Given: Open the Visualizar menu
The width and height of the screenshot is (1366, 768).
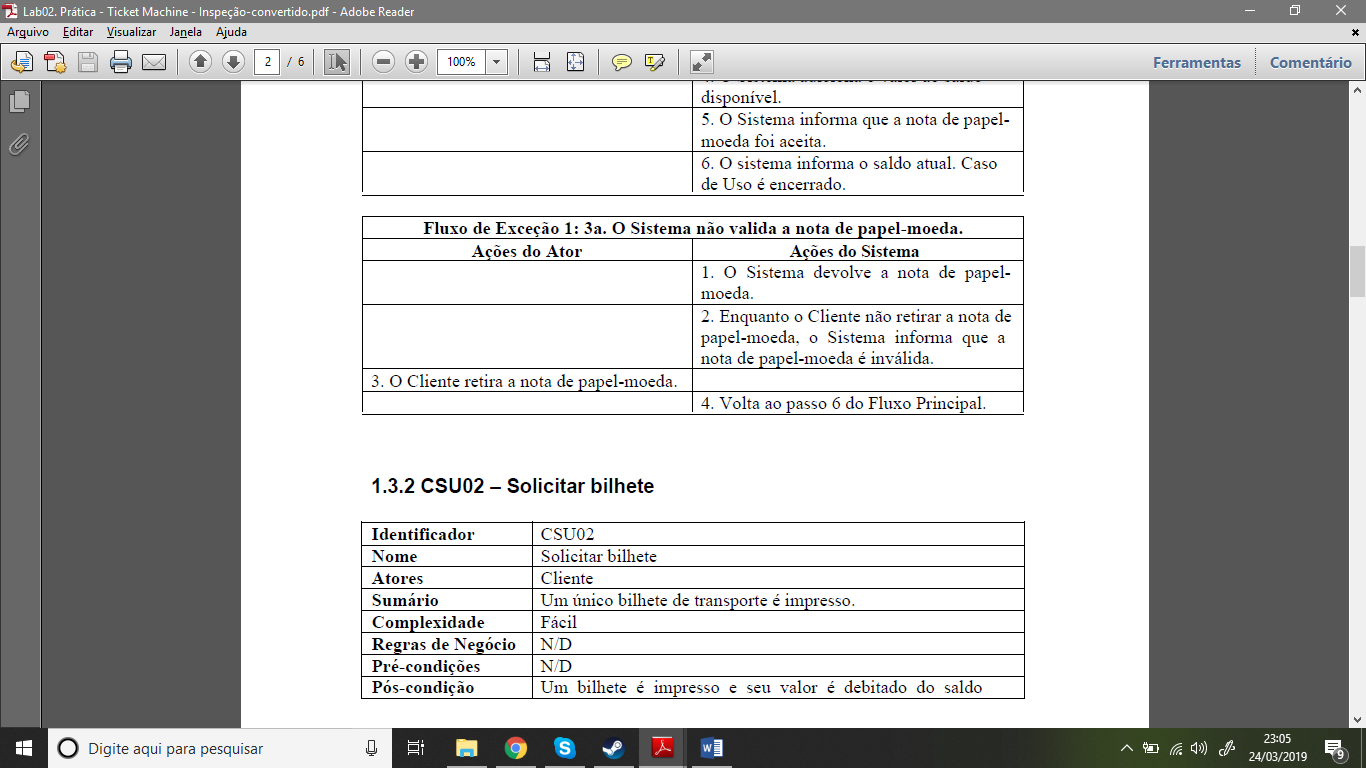Looking at the screenshot, I should click(131, 32).
